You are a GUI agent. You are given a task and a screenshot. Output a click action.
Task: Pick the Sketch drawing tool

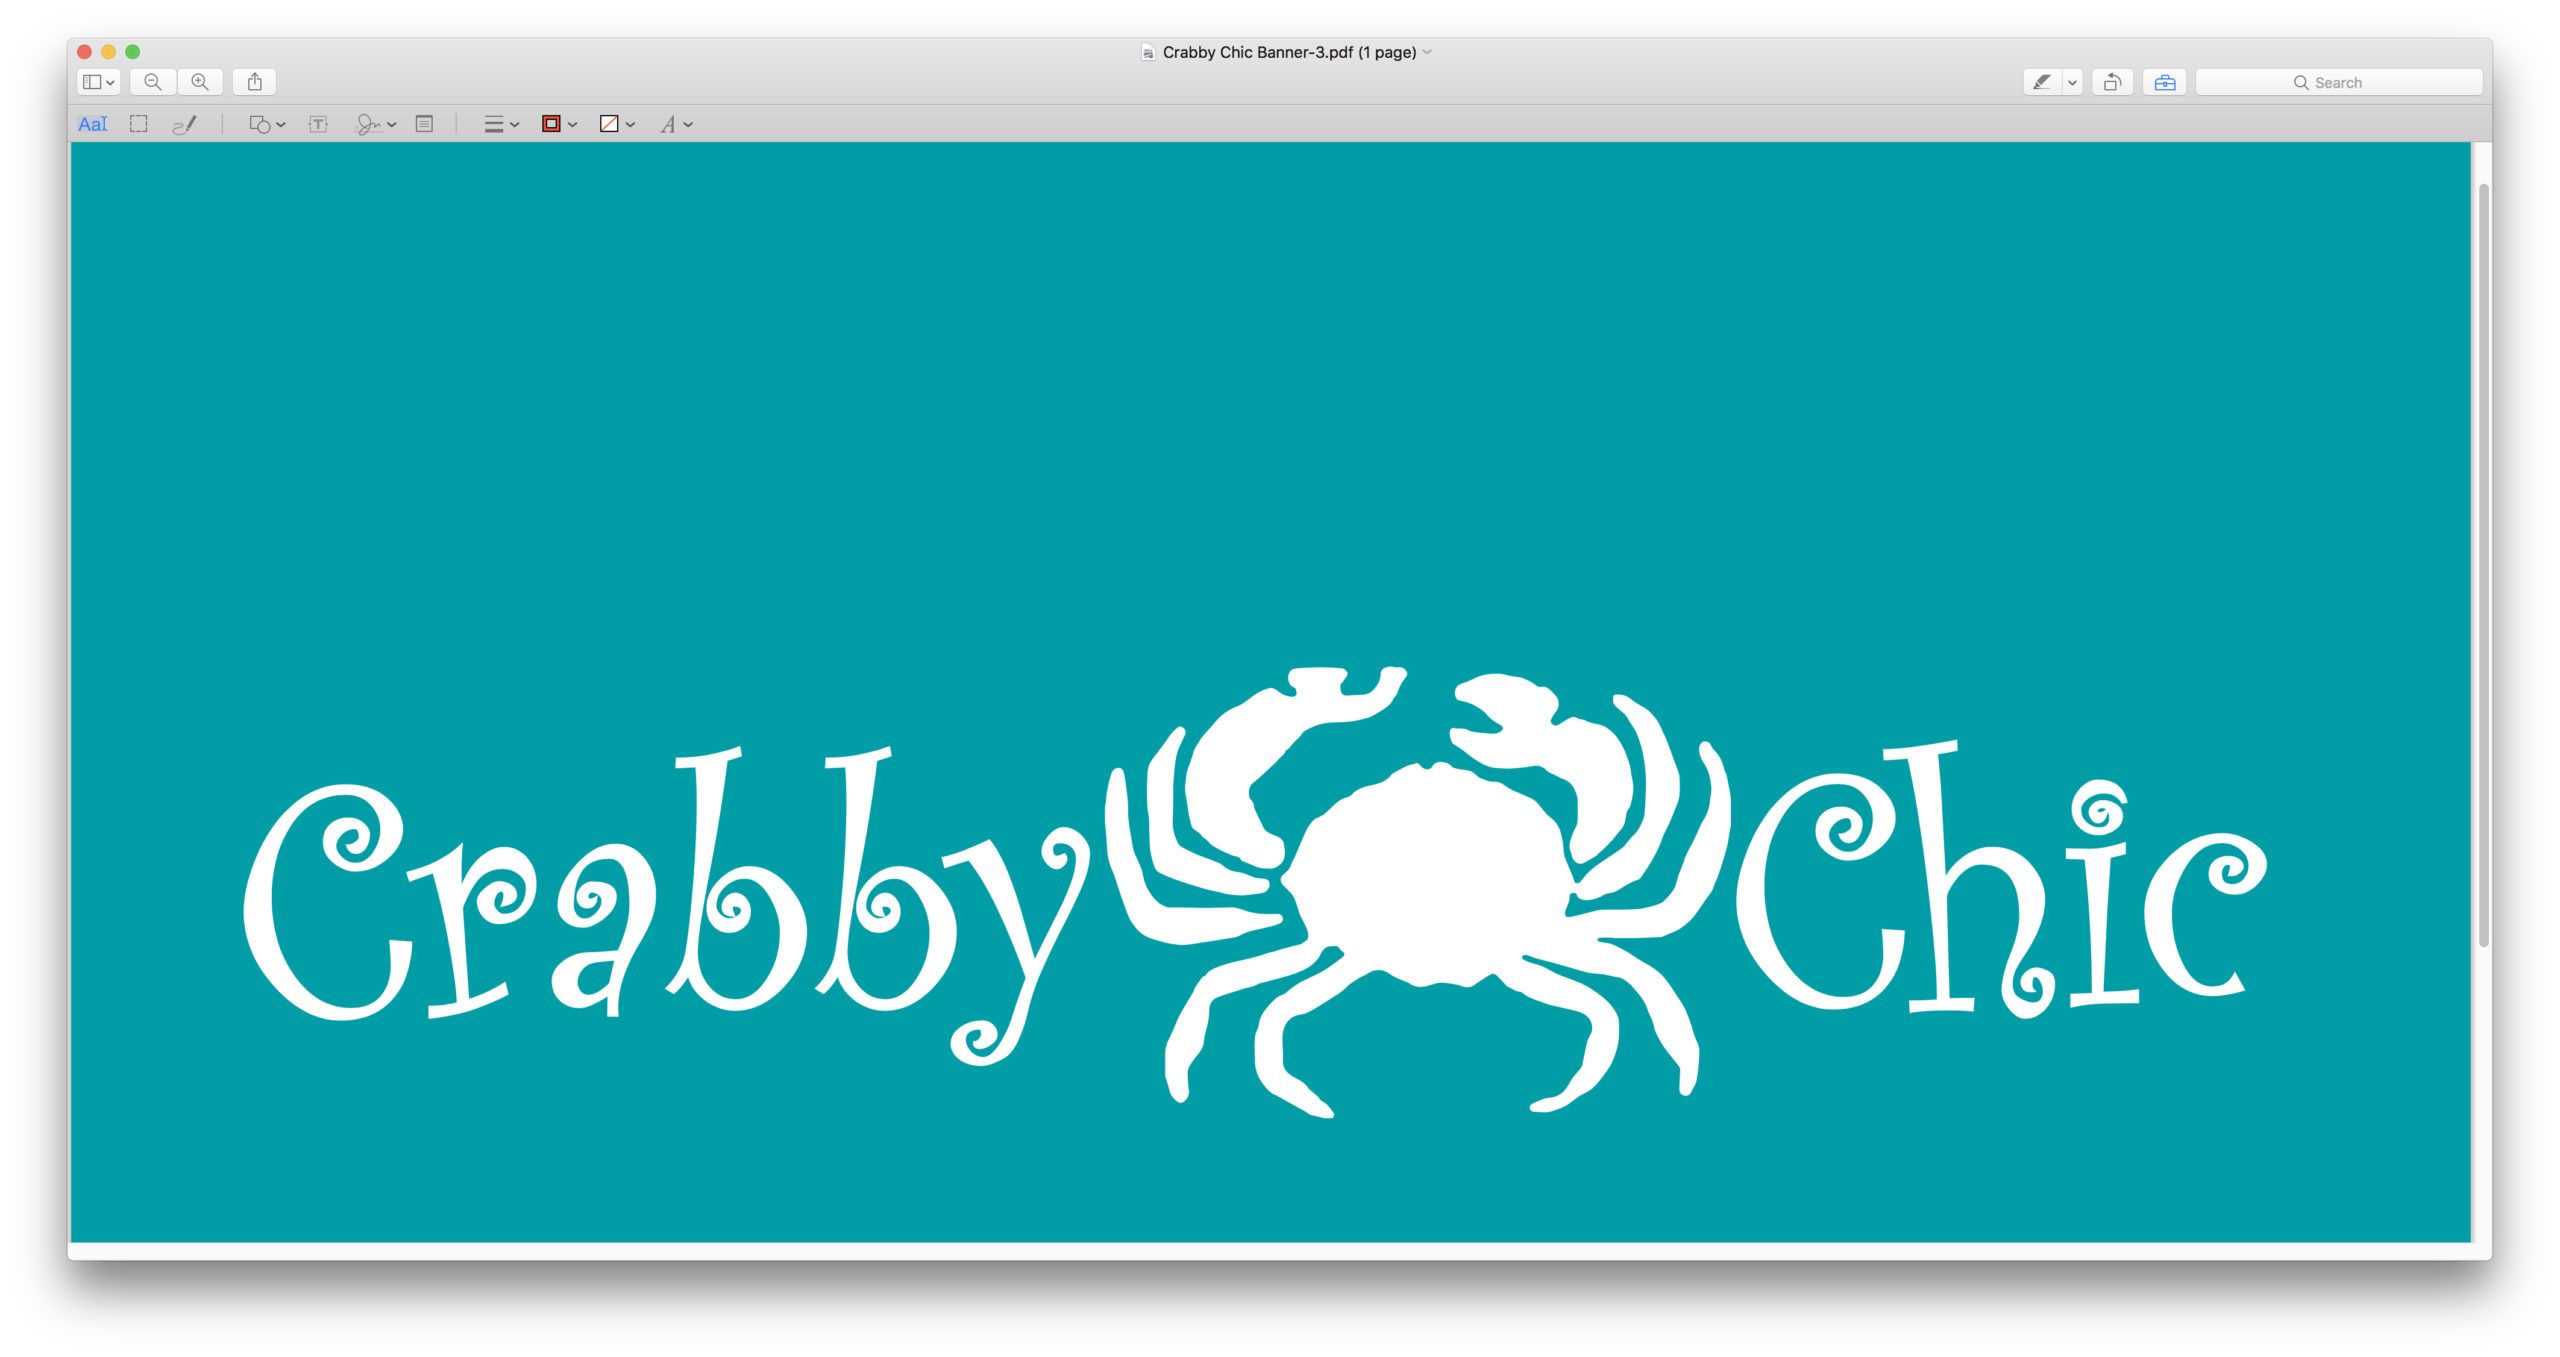click(x=185, y=124)
